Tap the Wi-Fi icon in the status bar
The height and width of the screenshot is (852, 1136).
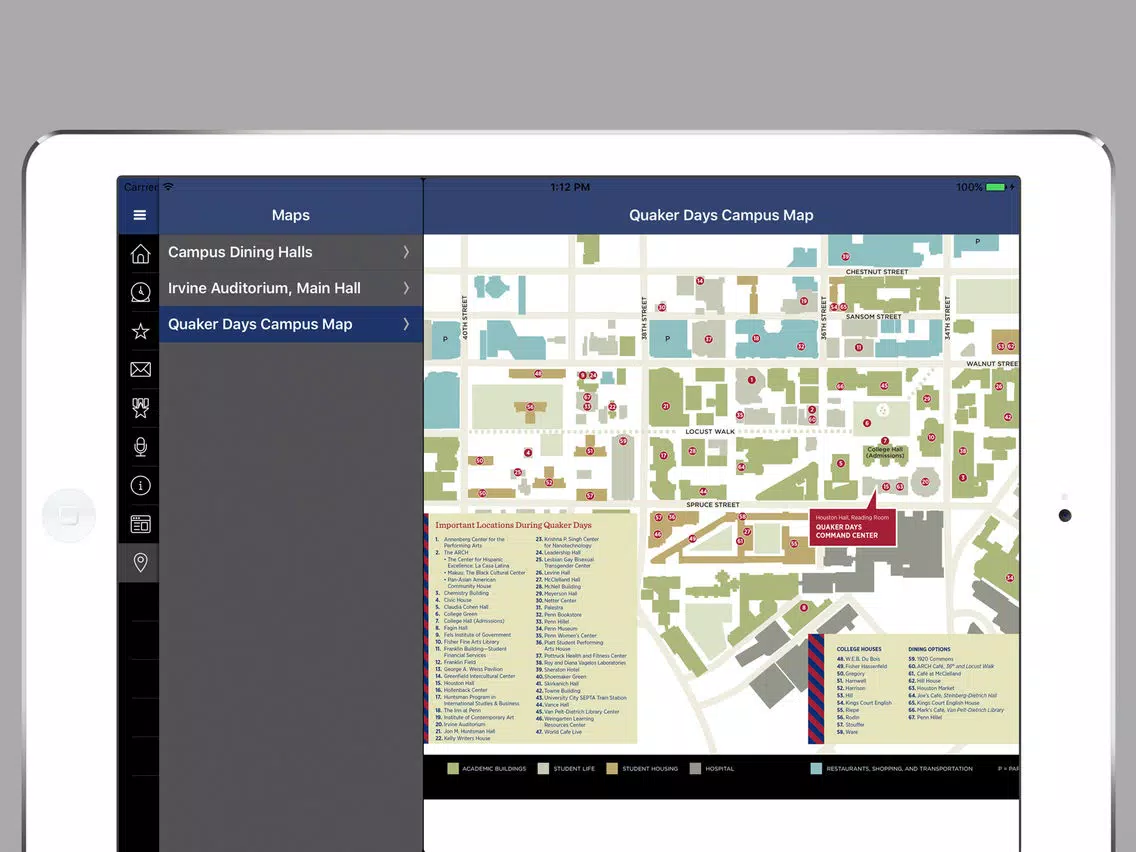click(x=168, y=187)
